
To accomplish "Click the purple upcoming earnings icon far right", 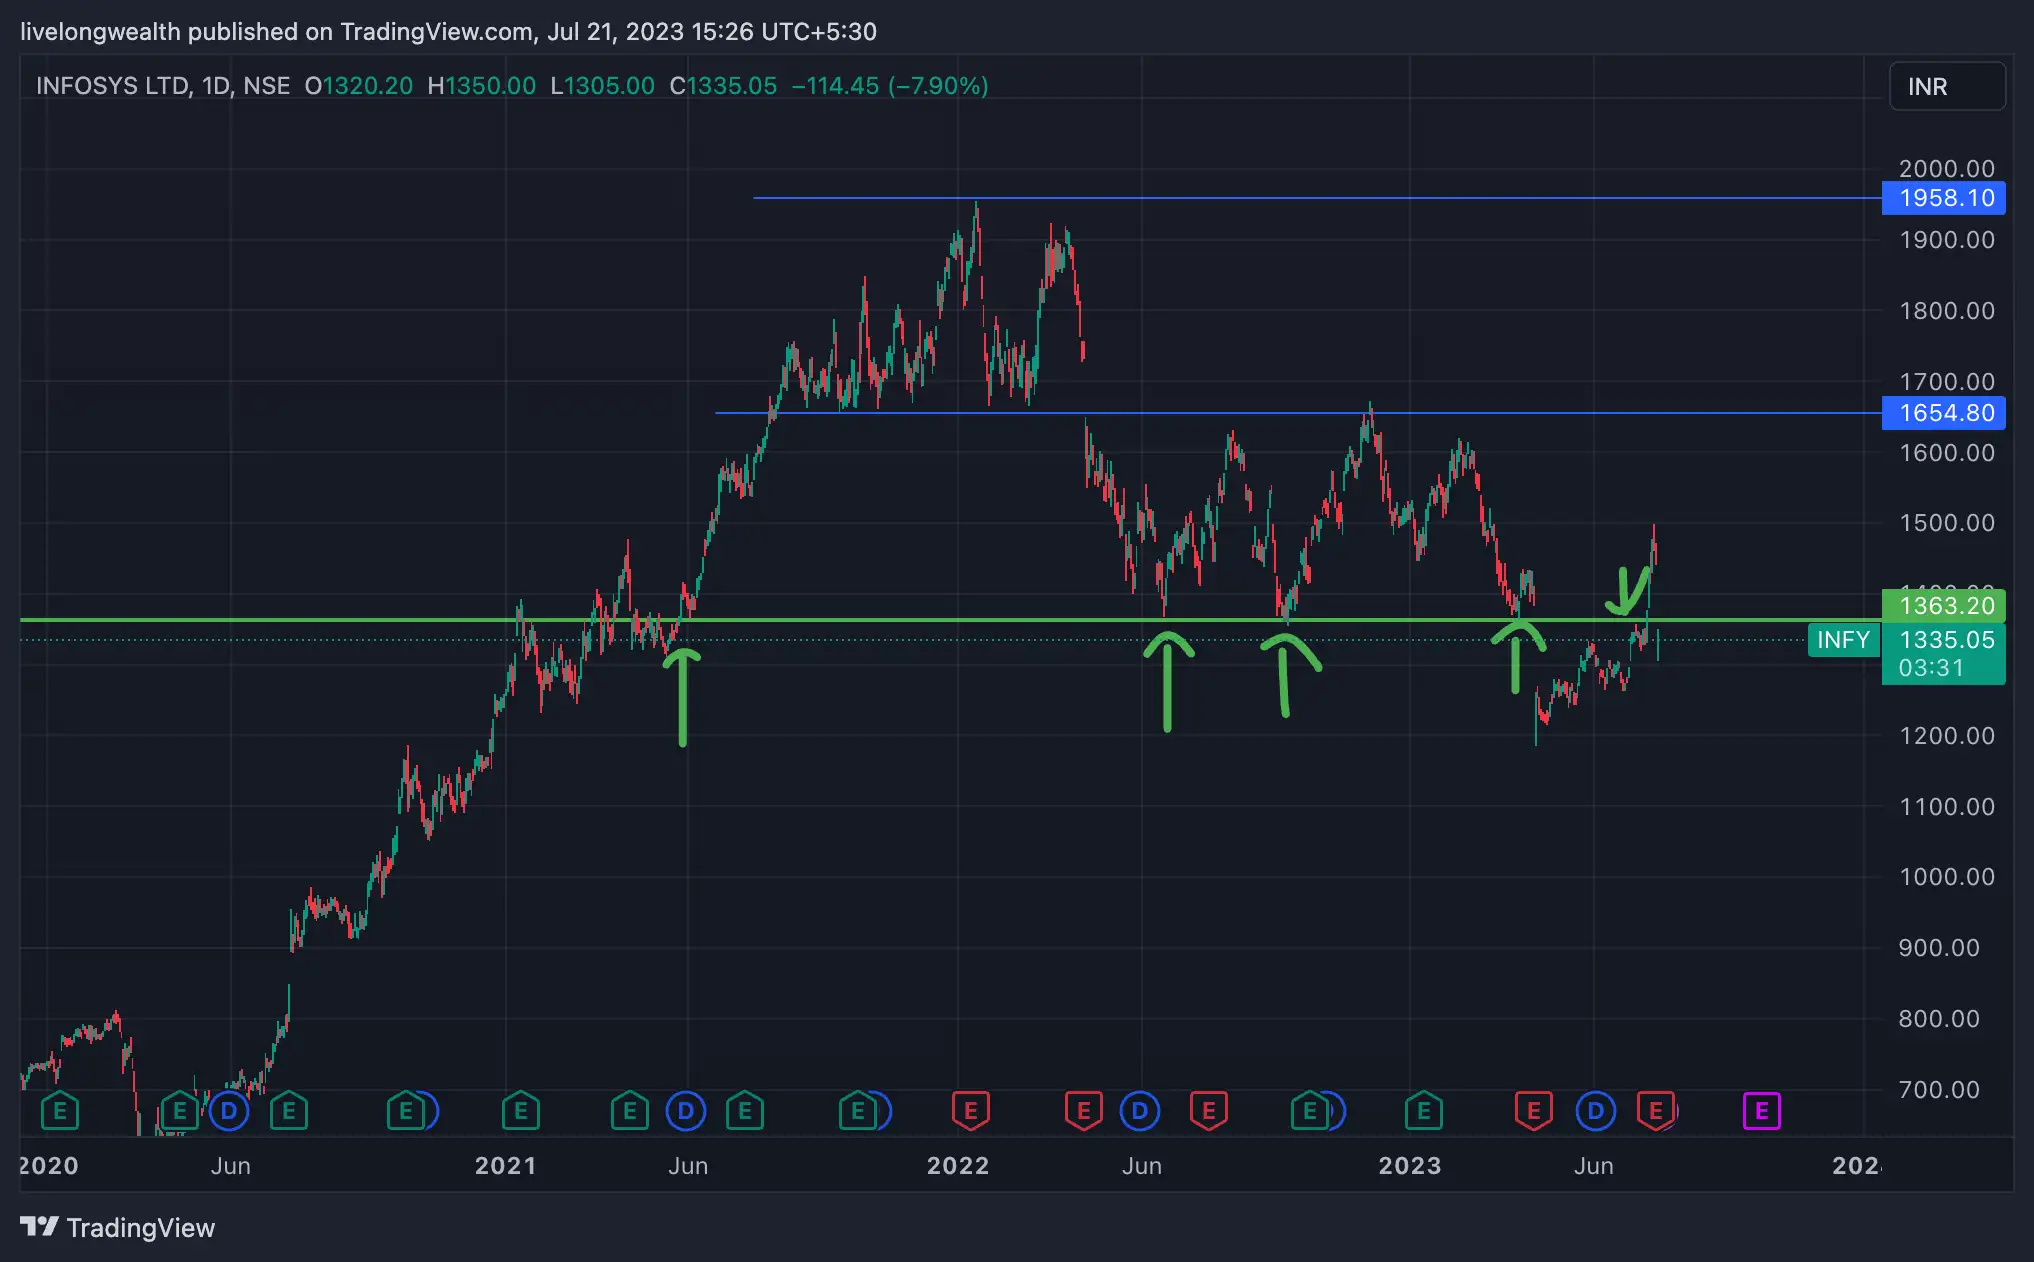I will [1763, 1111].
